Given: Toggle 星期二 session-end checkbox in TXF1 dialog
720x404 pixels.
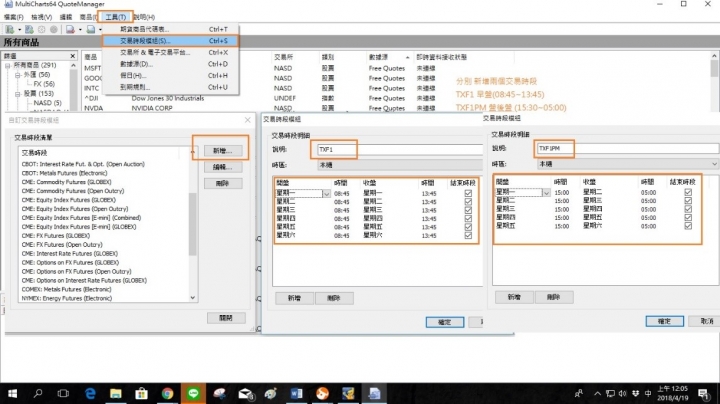Looking at the screenshot, I should coord(468,202).
